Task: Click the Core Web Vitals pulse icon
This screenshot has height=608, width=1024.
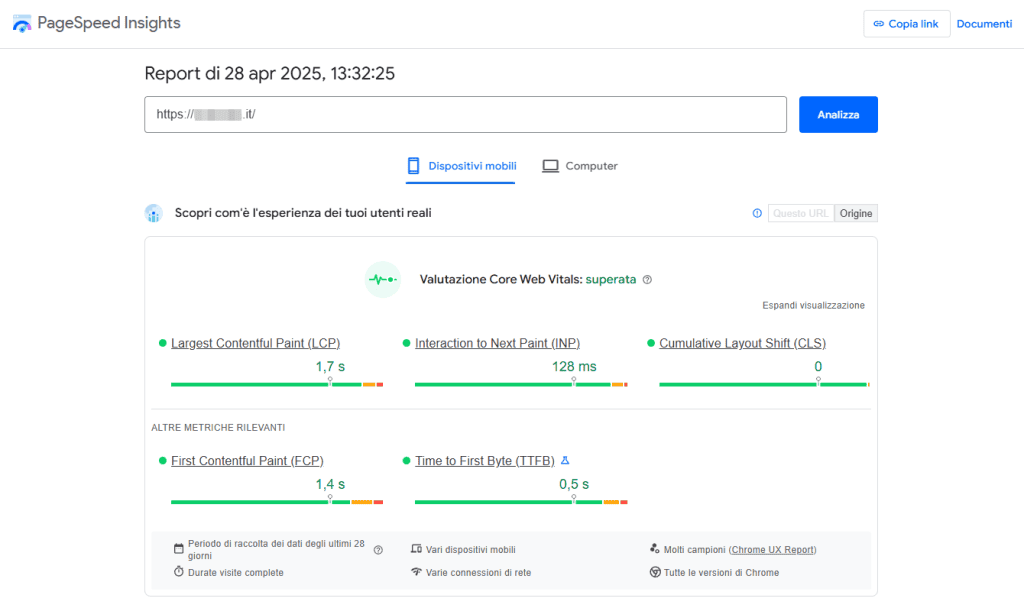Action: pos(383,280)
